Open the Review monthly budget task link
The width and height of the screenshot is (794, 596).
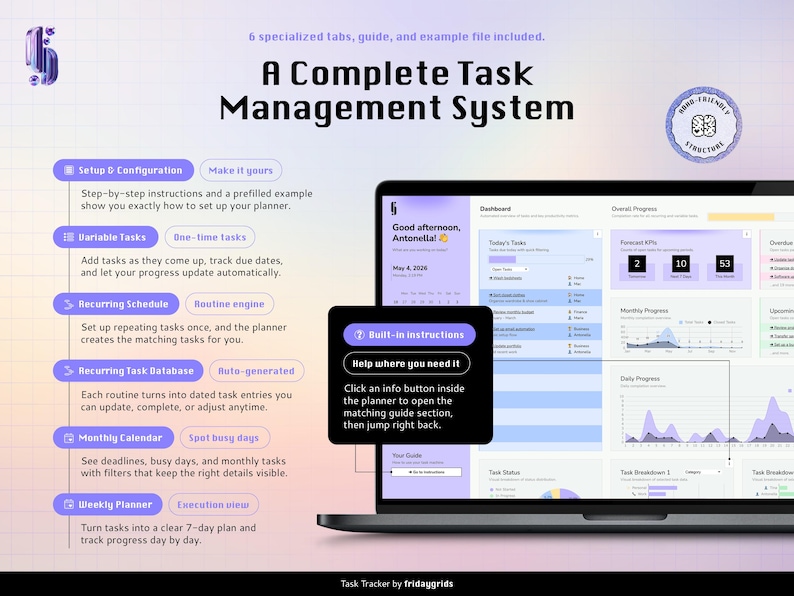[x=511, y=312]
